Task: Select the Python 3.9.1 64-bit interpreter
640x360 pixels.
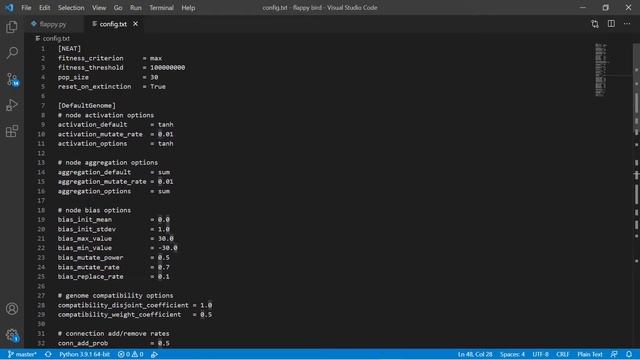Action: tap(84, 354)
